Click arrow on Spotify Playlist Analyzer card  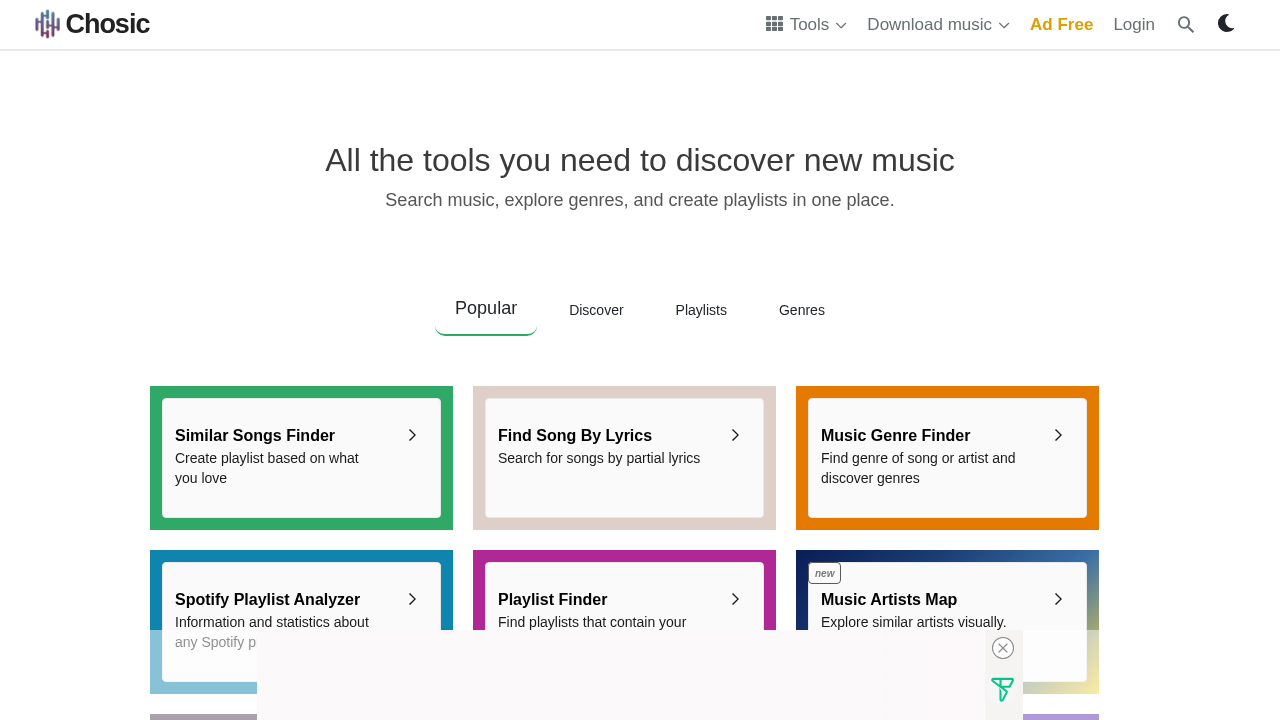[412, 599]
